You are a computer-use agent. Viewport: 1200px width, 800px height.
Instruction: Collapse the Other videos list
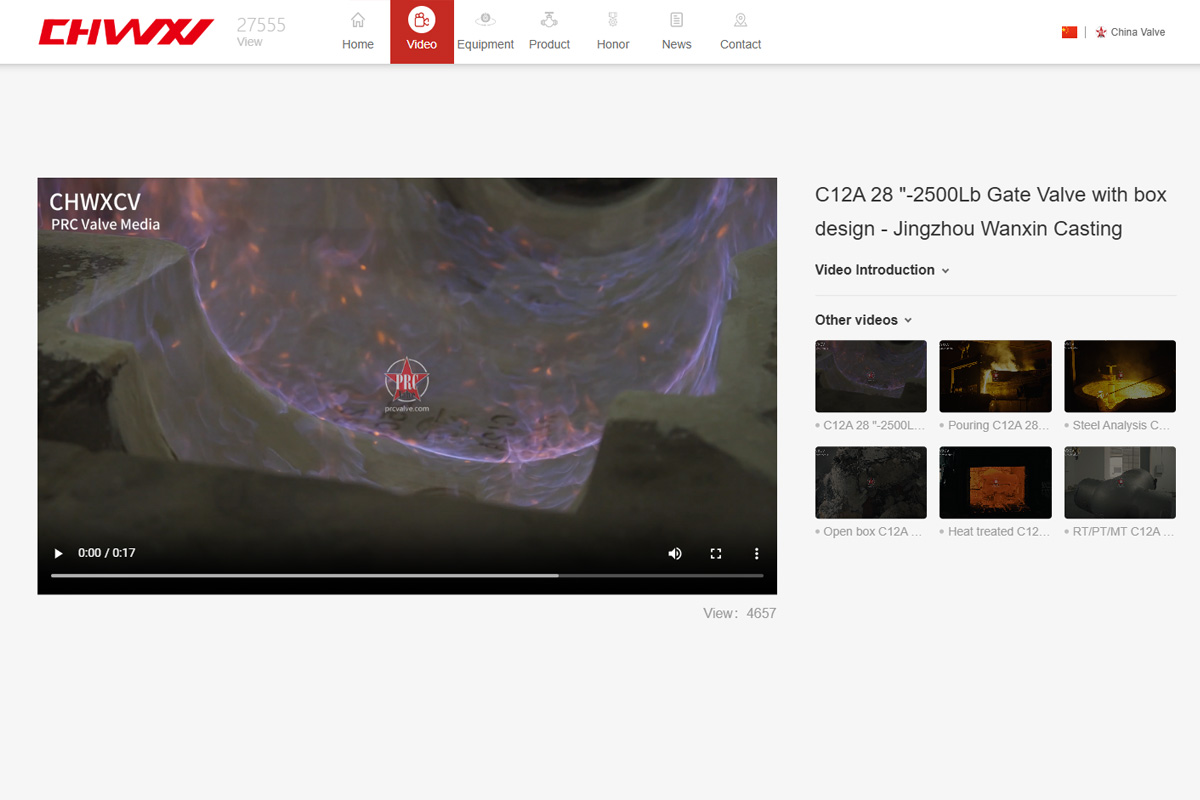(x=863, y=320)
